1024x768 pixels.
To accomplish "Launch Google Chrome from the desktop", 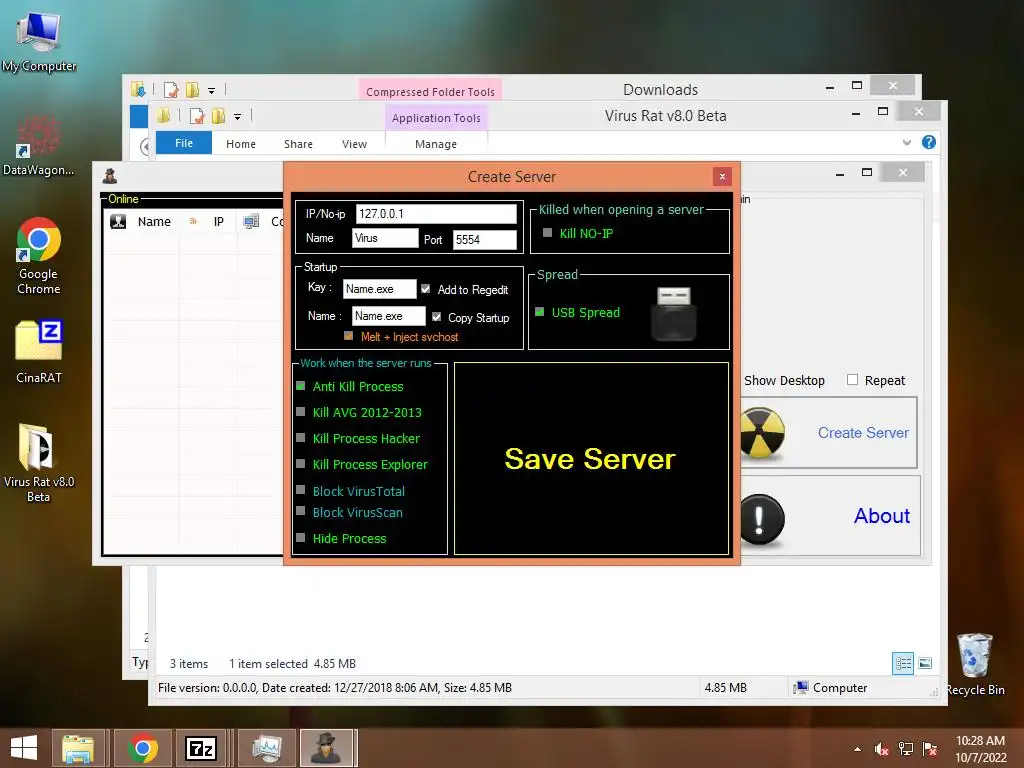I will 39,256.
